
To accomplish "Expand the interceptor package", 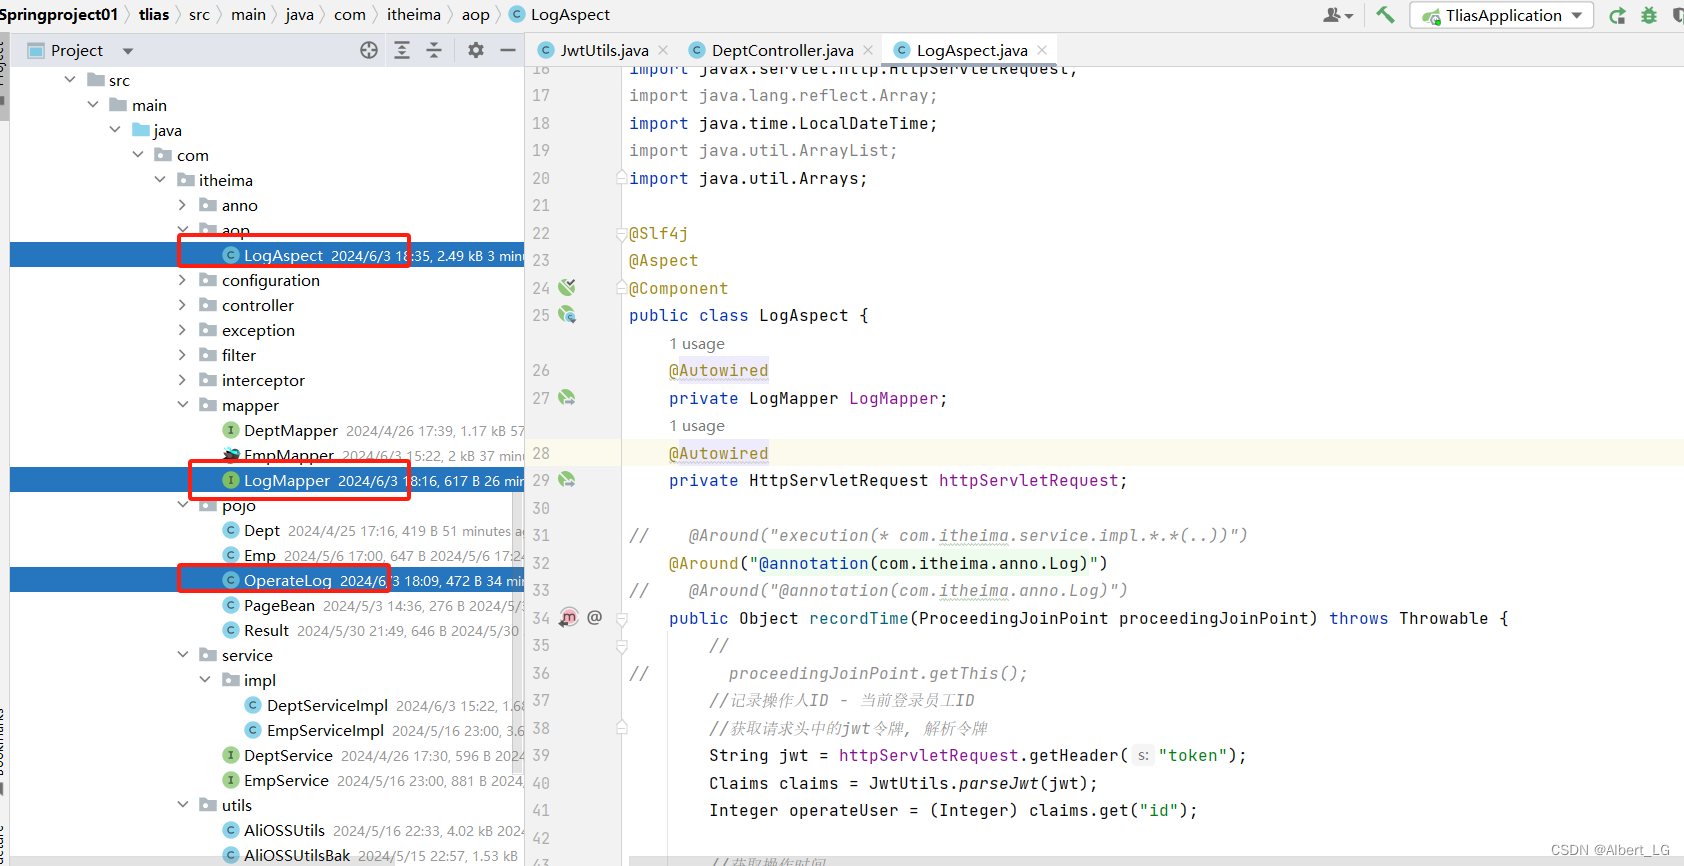I will click(182, 380).
